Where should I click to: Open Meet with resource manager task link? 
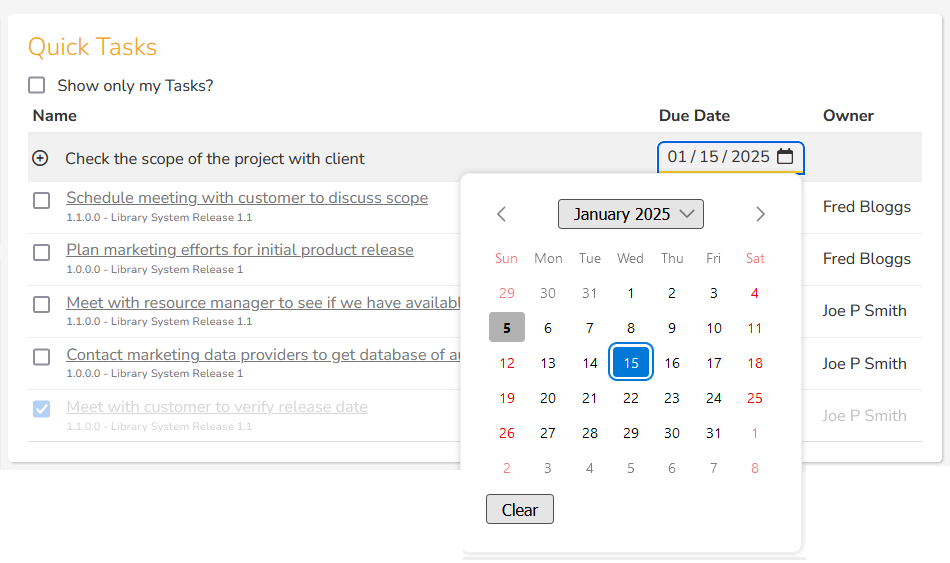pos(264,302)
